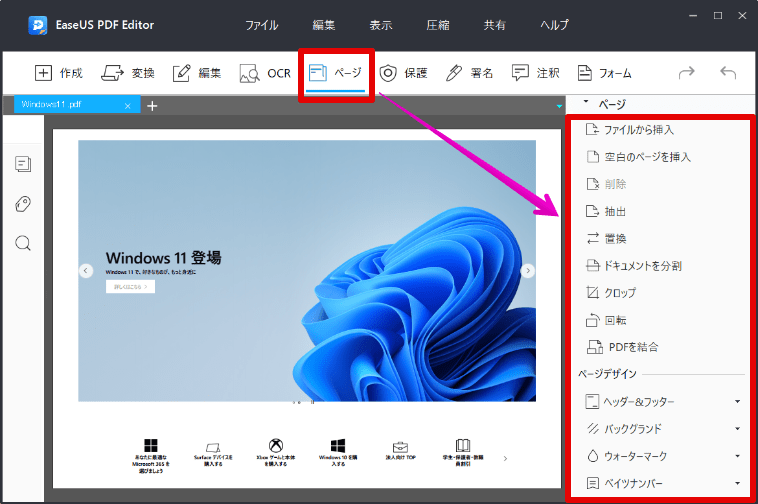Expand the ベイツナンバー dropdown arrow
The height and width of the screenshot is (504, 758).
tap(738, 483)
